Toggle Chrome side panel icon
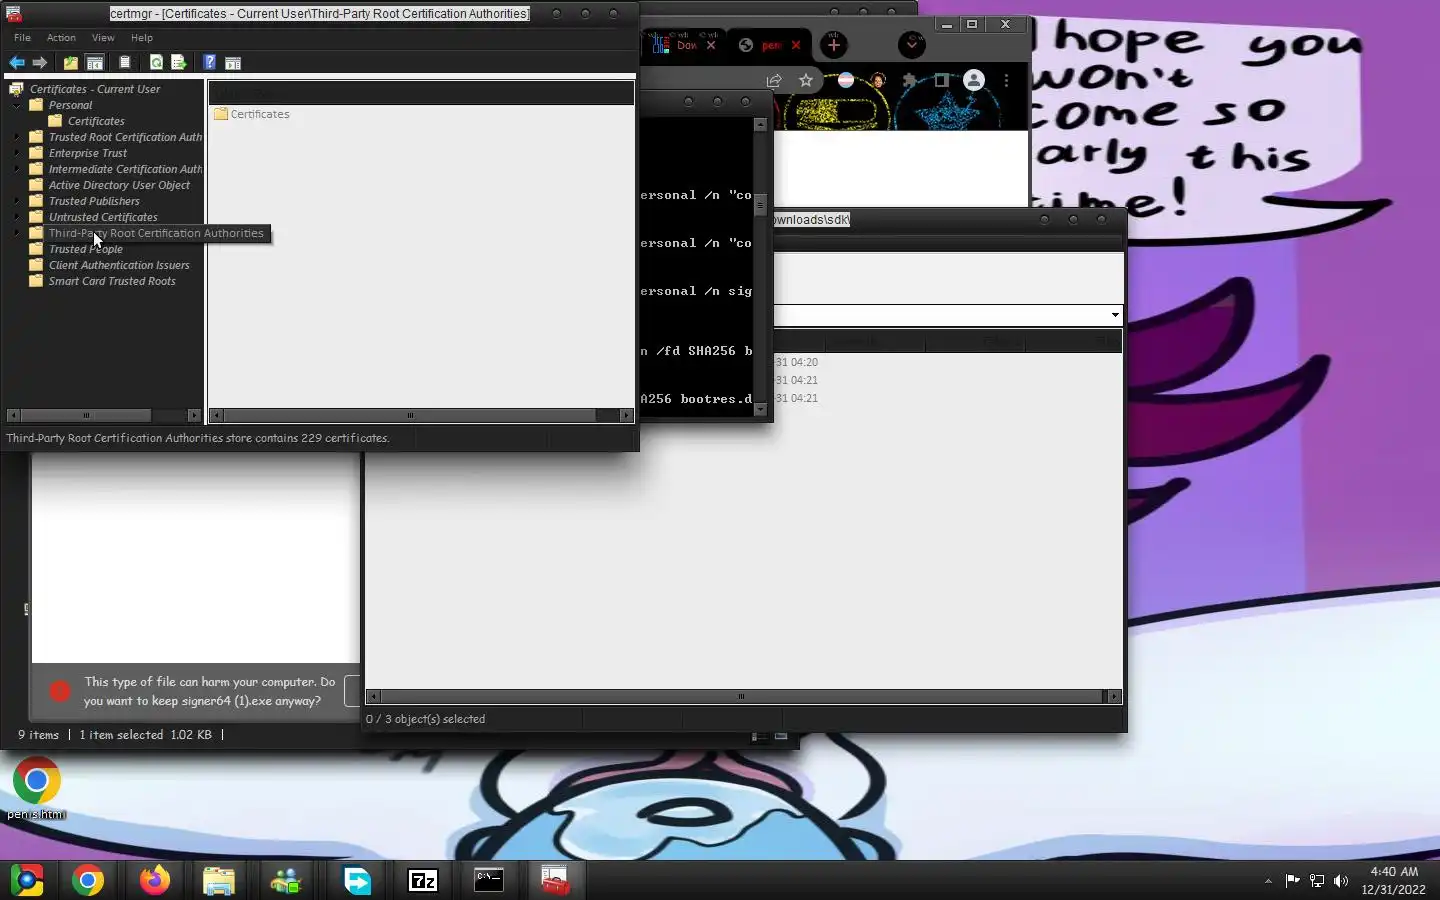1440x900 pixels. 941,81
